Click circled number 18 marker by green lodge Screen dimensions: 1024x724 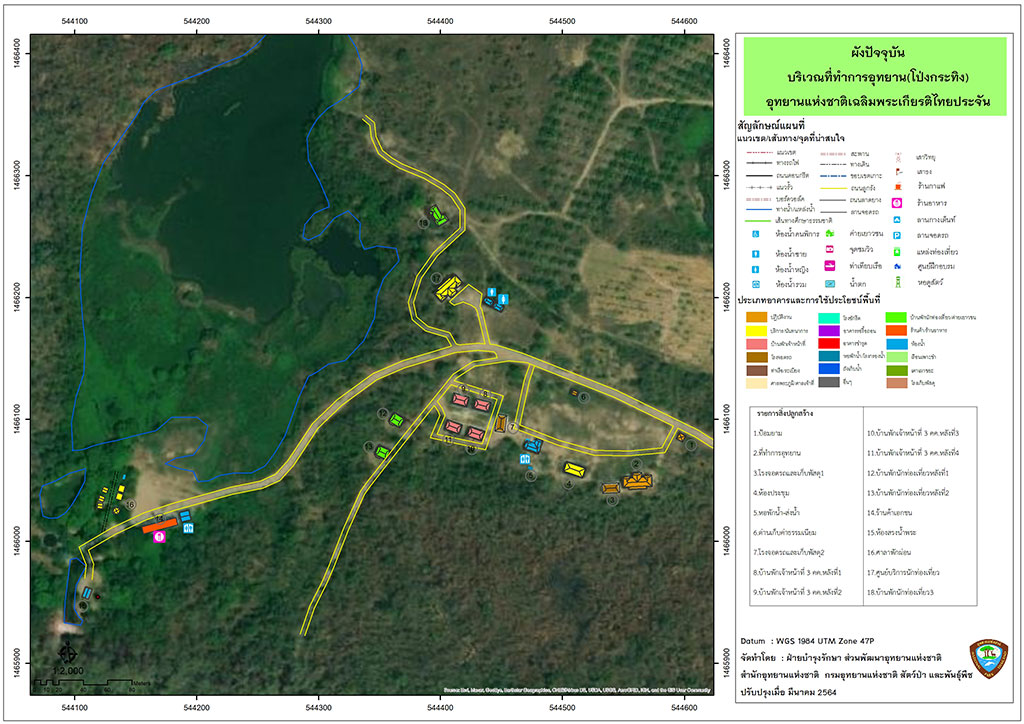(x=424, y=223)
